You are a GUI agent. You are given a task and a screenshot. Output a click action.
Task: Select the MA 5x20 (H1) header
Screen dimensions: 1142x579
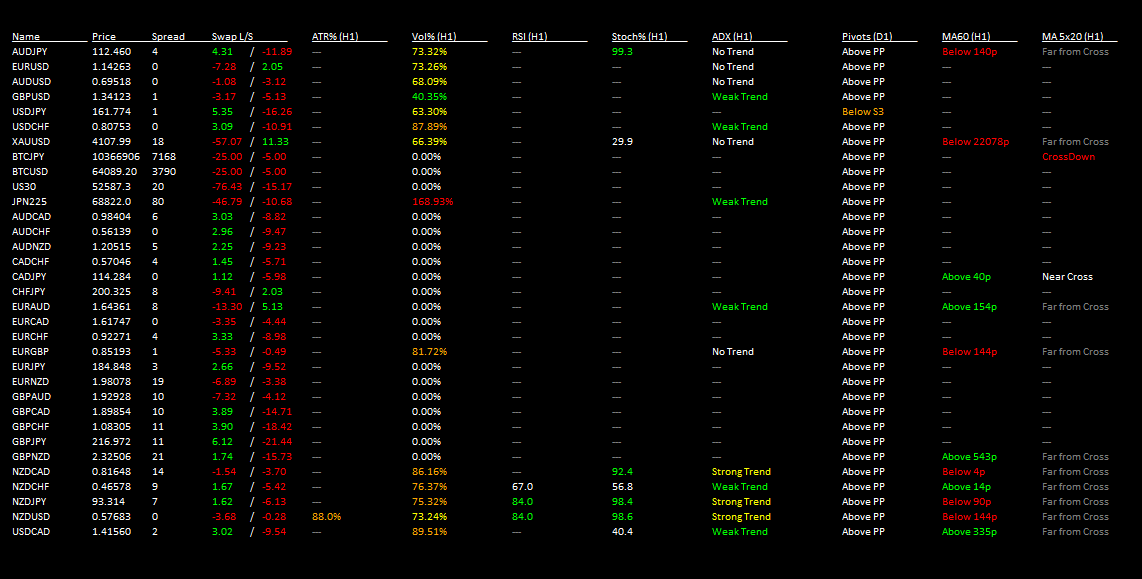click(1072, 36)
